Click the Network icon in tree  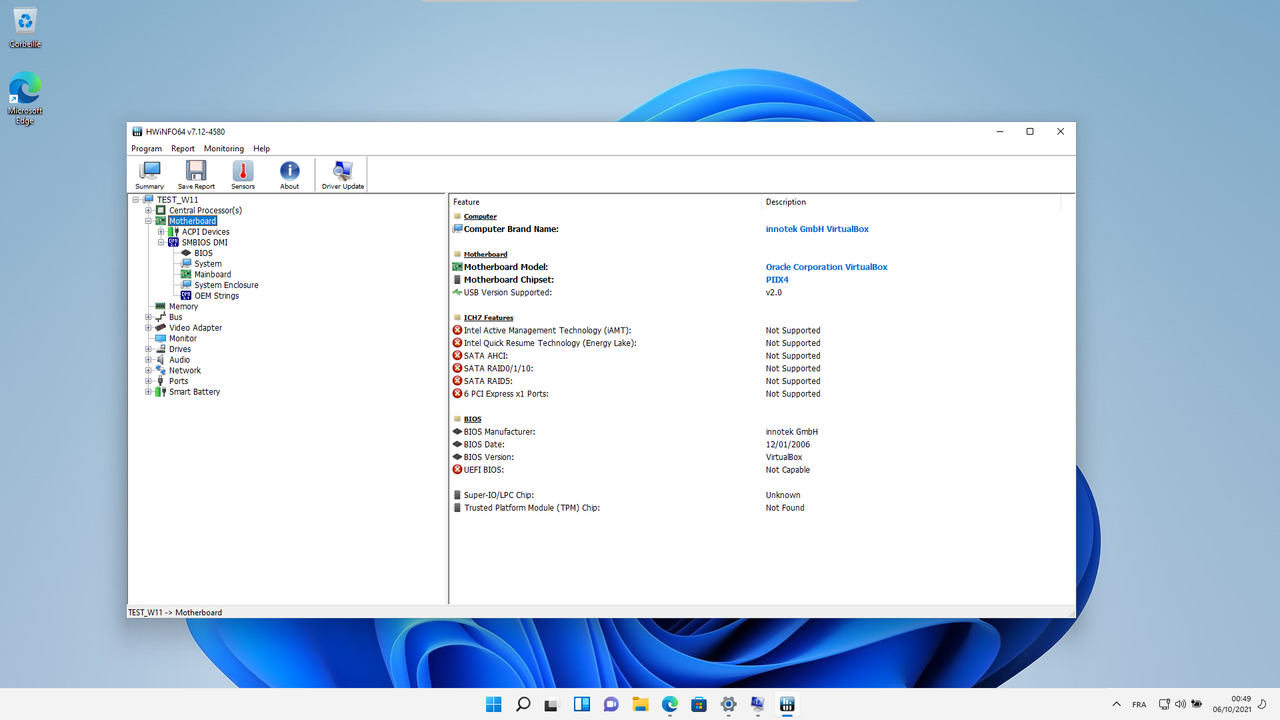(x=161, y=370)
